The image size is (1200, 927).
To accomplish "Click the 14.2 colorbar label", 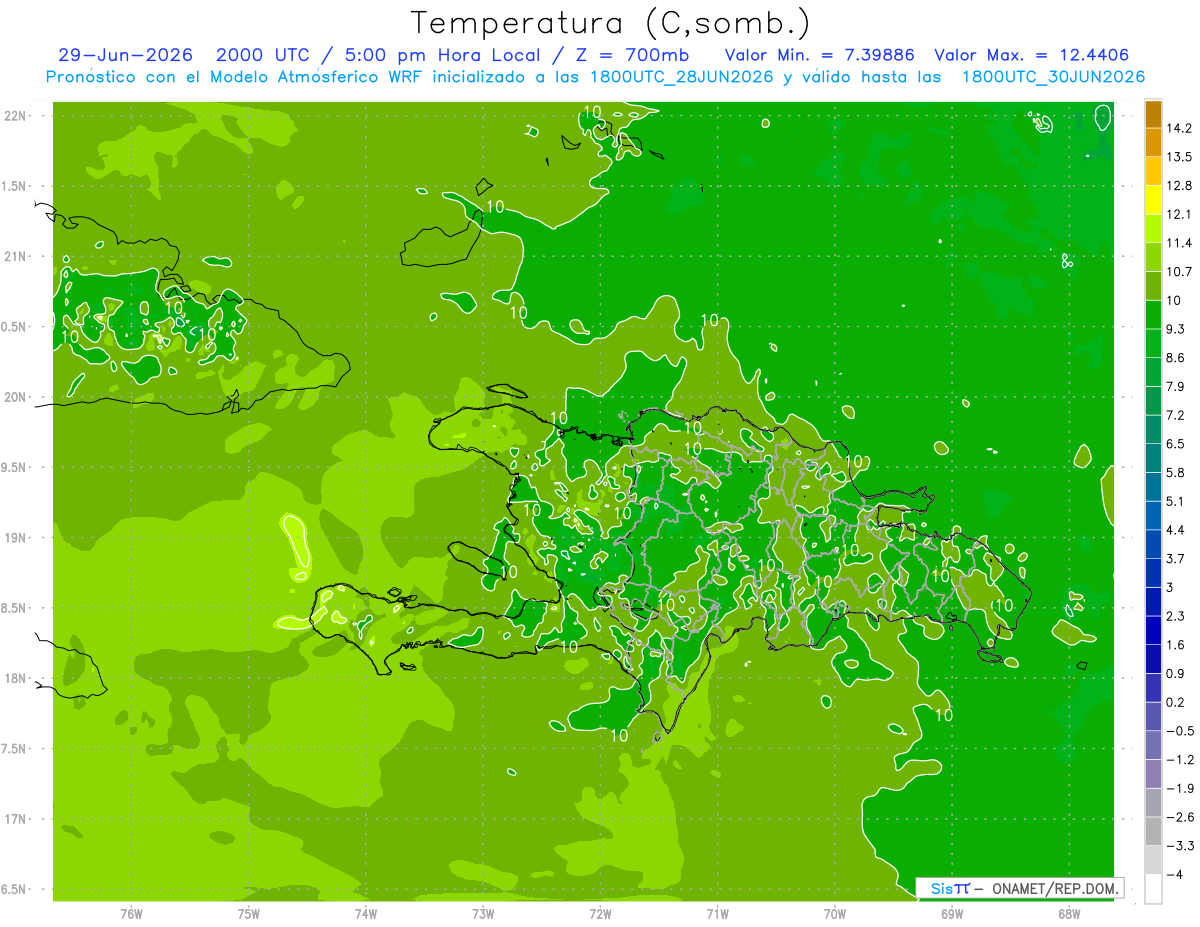I will [x=1179, y=128].
